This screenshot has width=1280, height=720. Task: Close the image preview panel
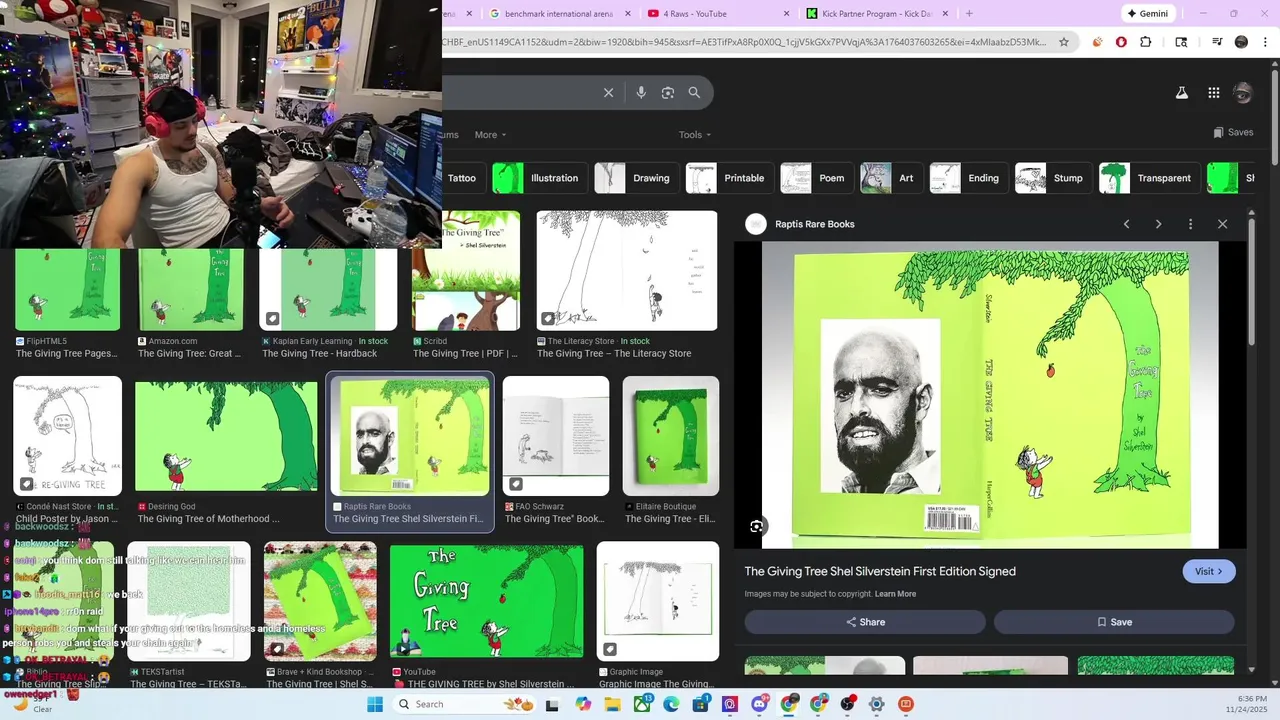click(x=1222, y=224)
